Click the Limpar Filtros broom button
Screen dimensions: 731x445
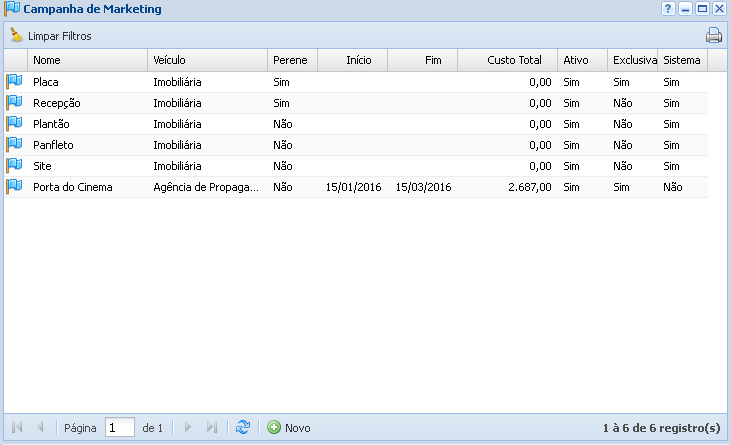[x=50, y=36]
